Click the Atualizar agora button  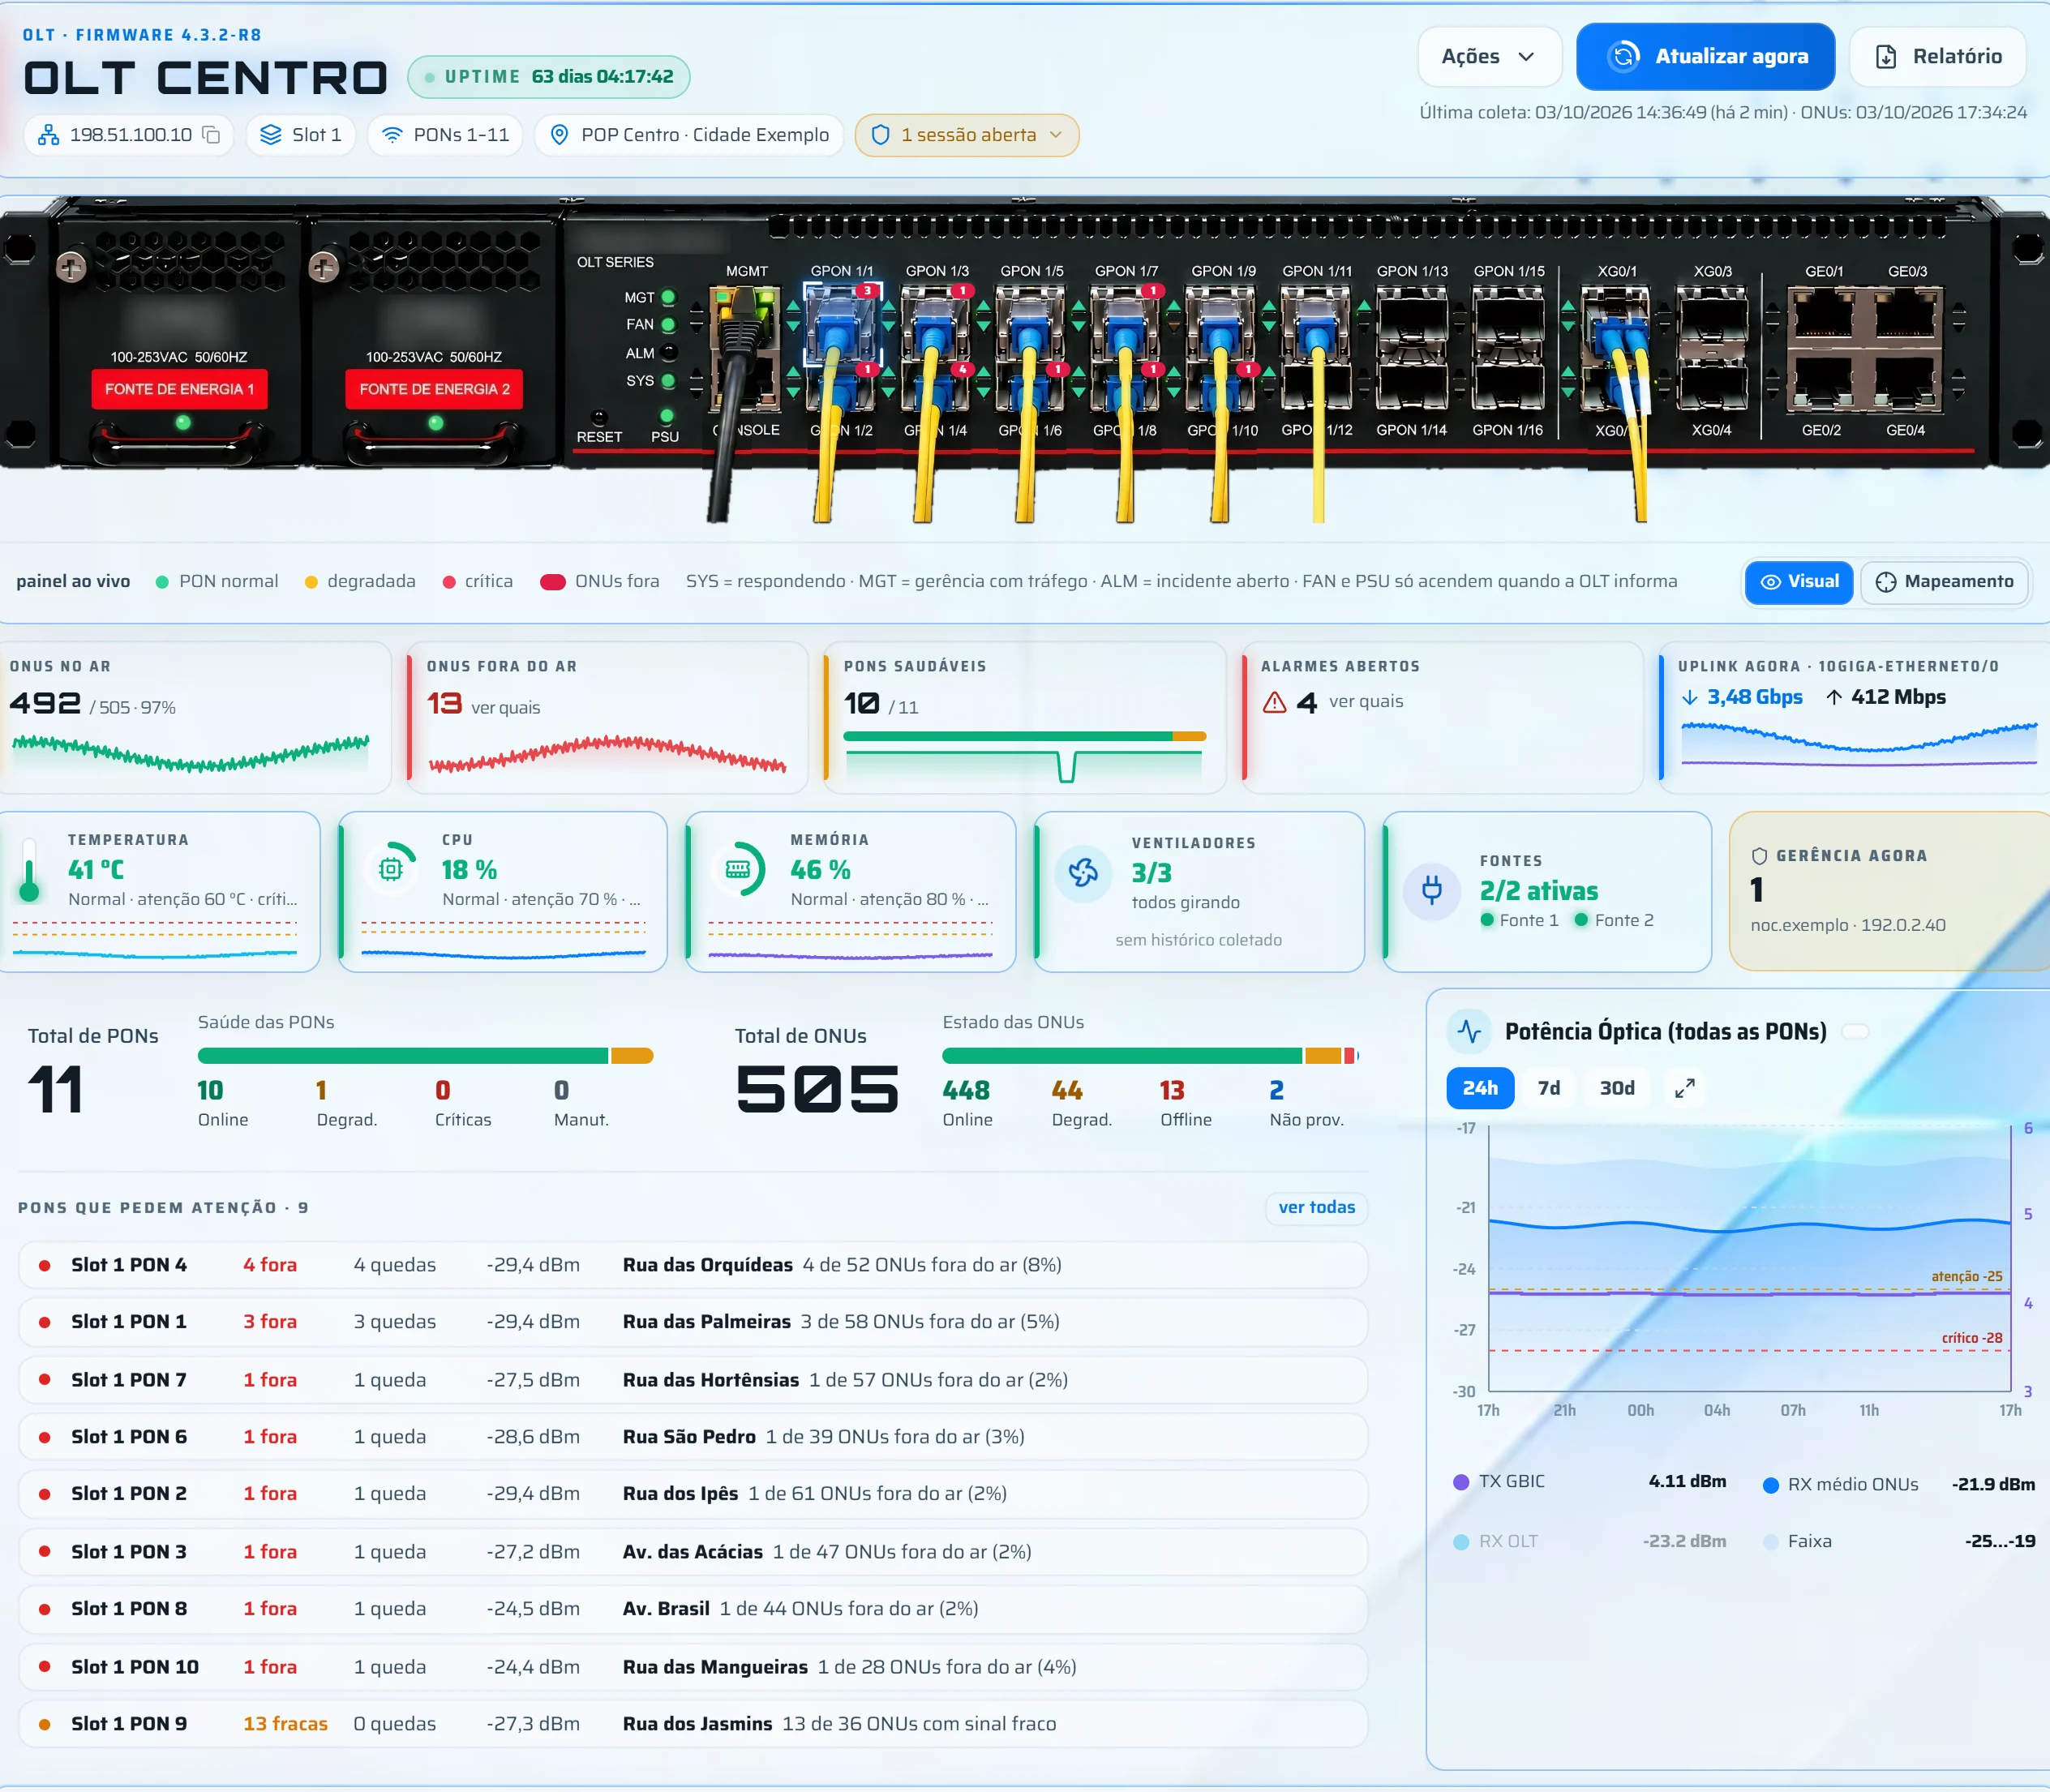[1705, 57]
